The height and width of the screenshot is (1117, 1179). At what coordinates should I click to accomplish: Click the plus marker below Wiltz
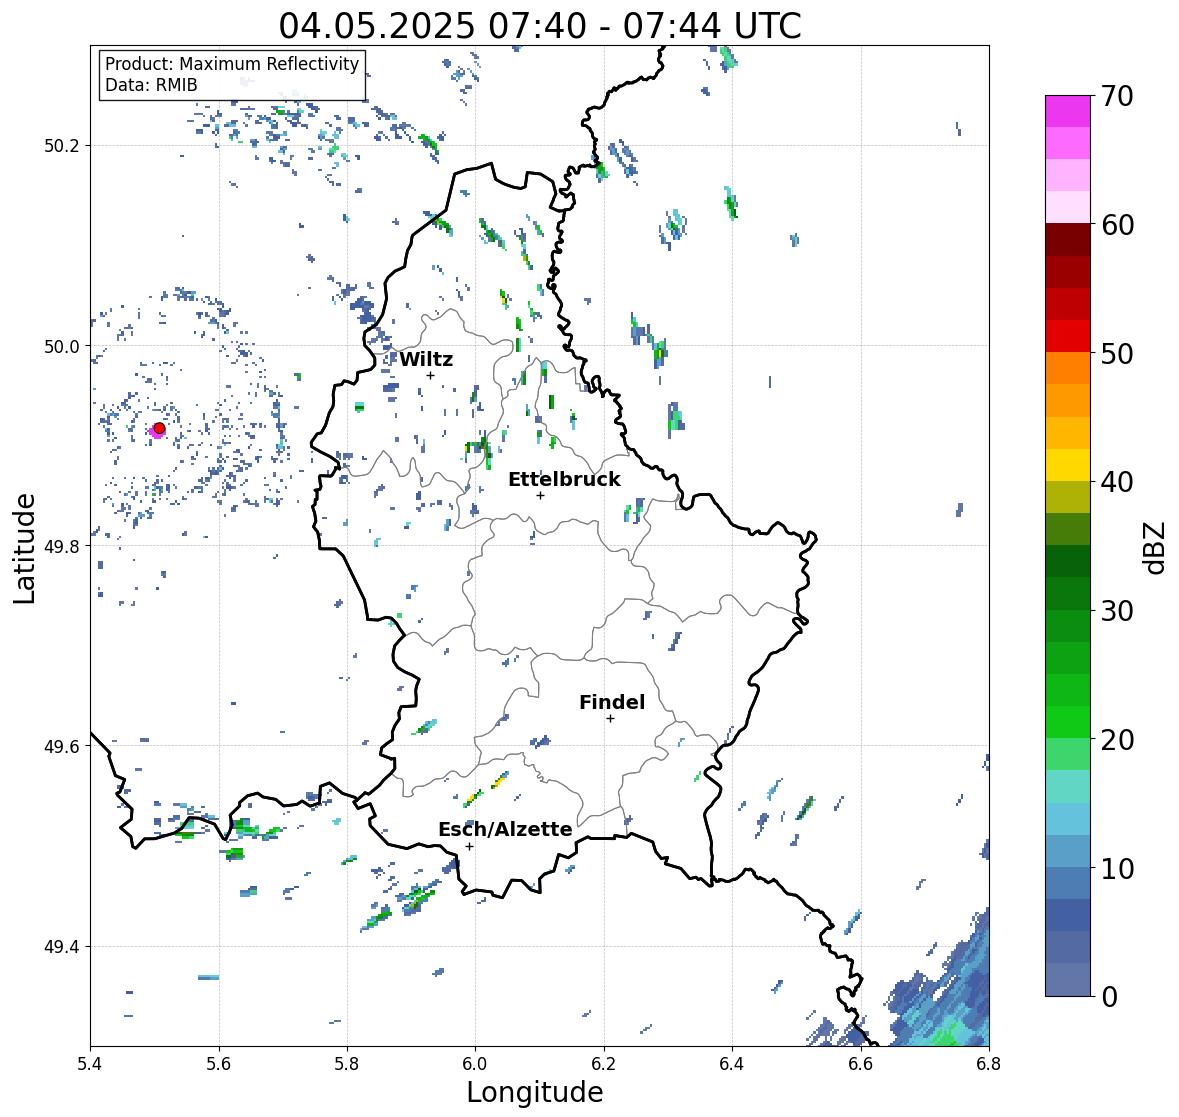tap(430, 375)
